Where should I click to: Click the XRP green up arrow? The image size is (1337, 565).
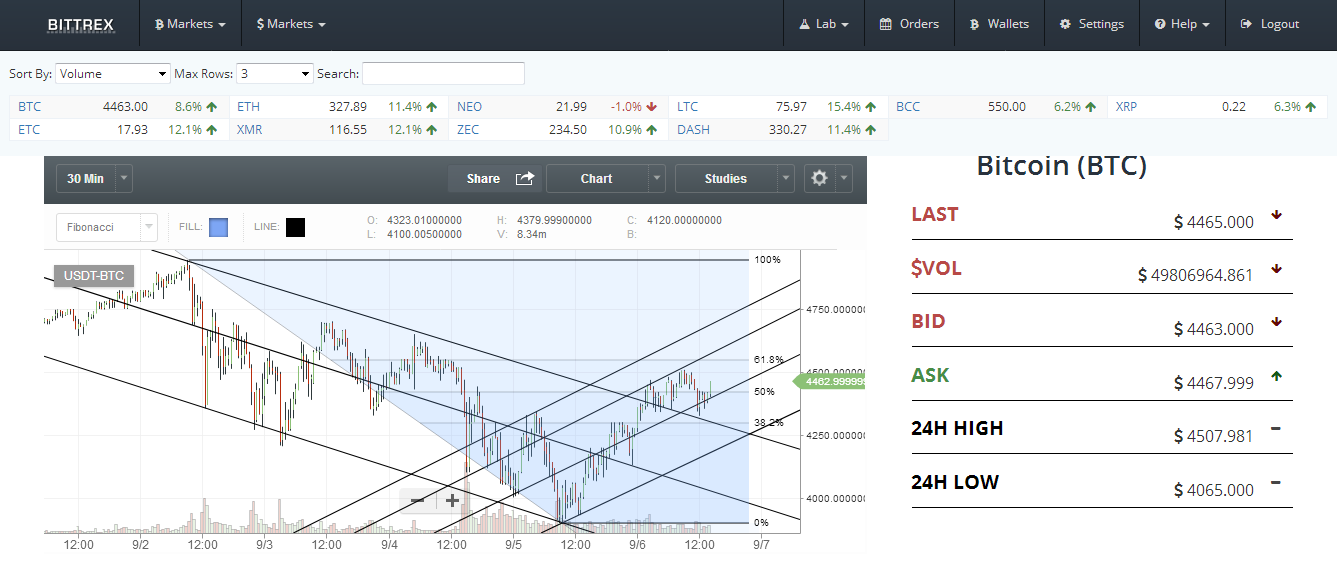click(1310, 107)
